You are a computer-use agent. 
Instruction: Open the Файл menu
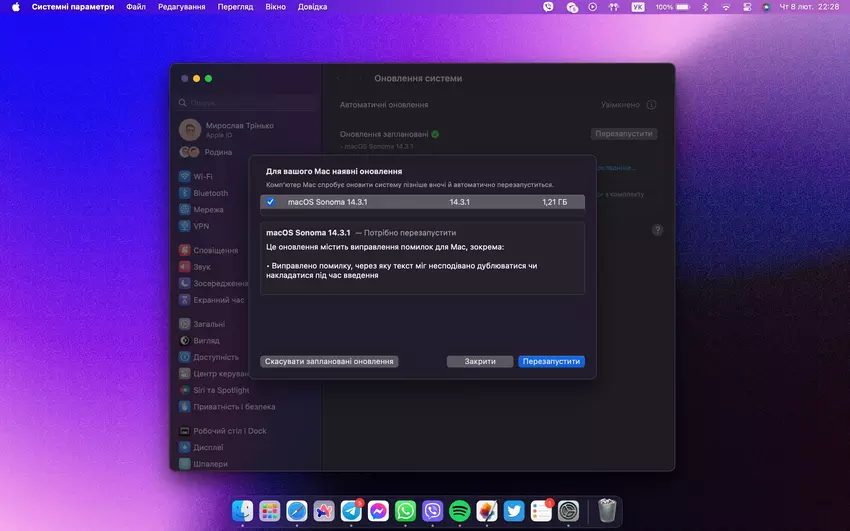(136, 7)
